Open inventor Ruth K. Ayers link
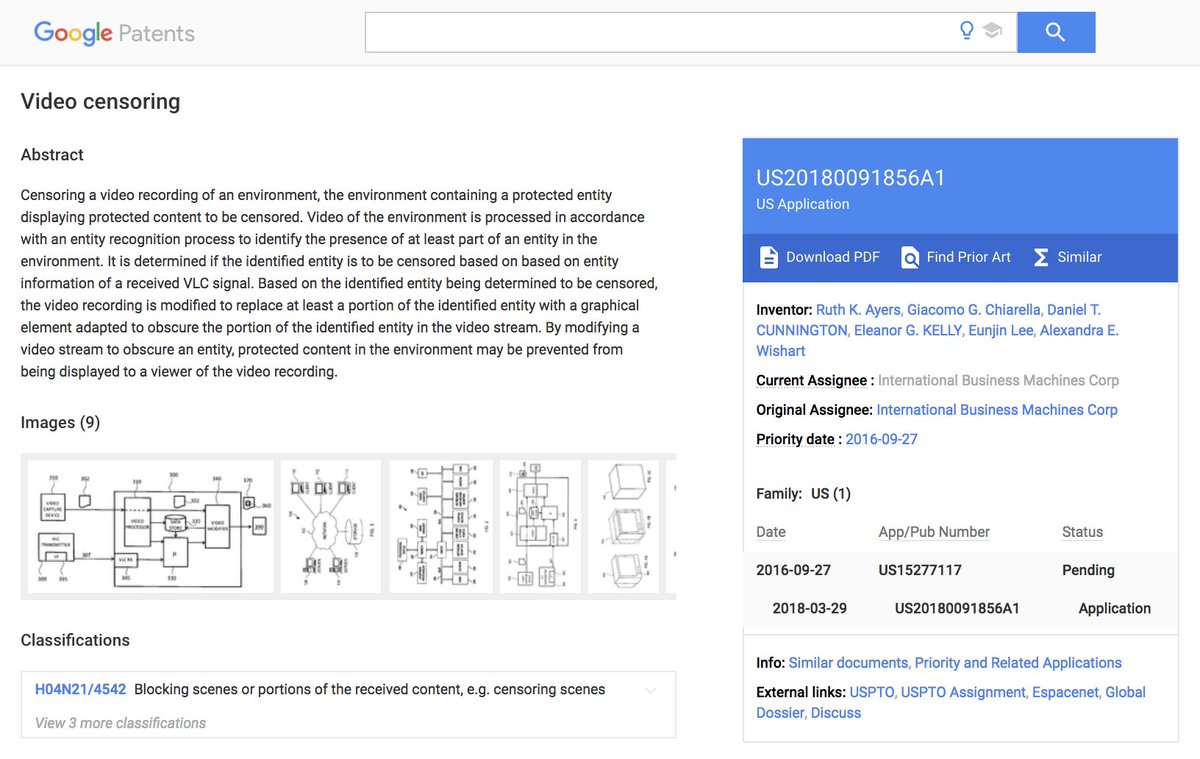 (x=859, y=310)
